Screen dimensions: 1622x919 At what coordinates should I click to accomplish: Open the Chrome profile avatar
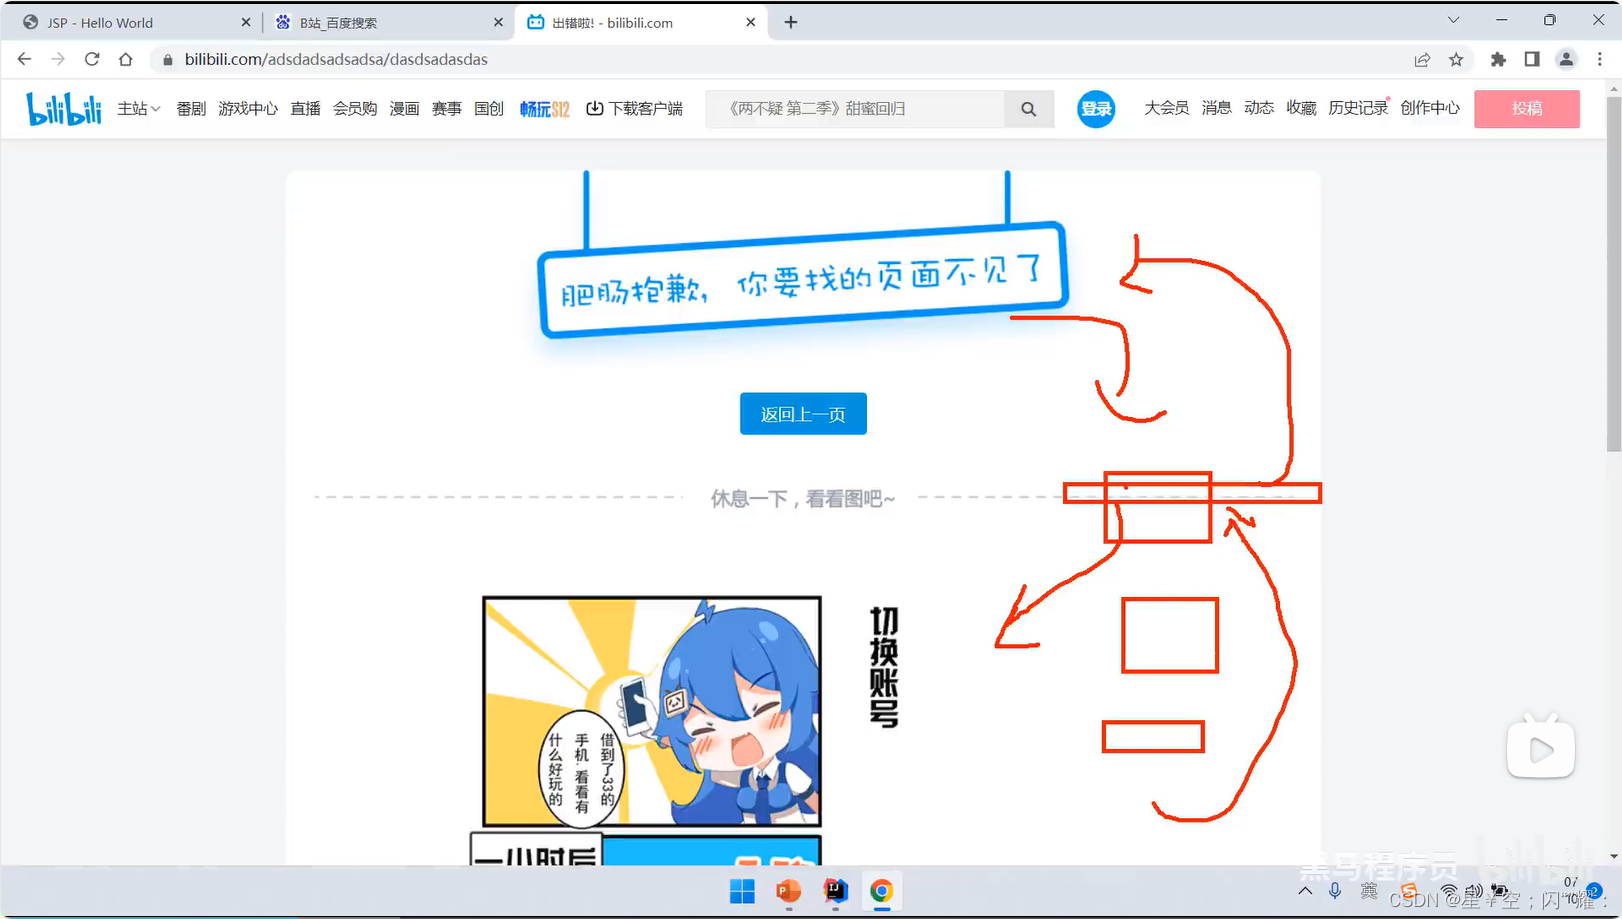click(1566, 59)
